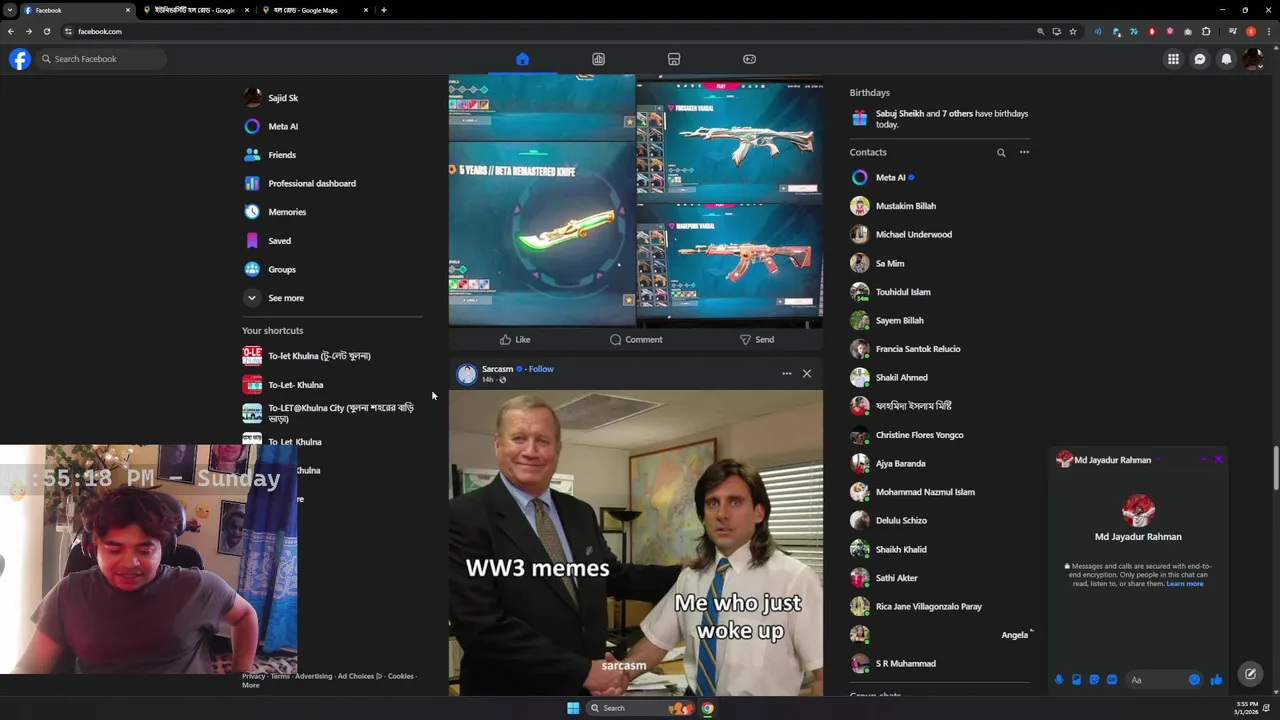Open chat with Delulu Schizo
Image resolution: width=1280 pixels, height=720 pixels.
pos(940,521)
